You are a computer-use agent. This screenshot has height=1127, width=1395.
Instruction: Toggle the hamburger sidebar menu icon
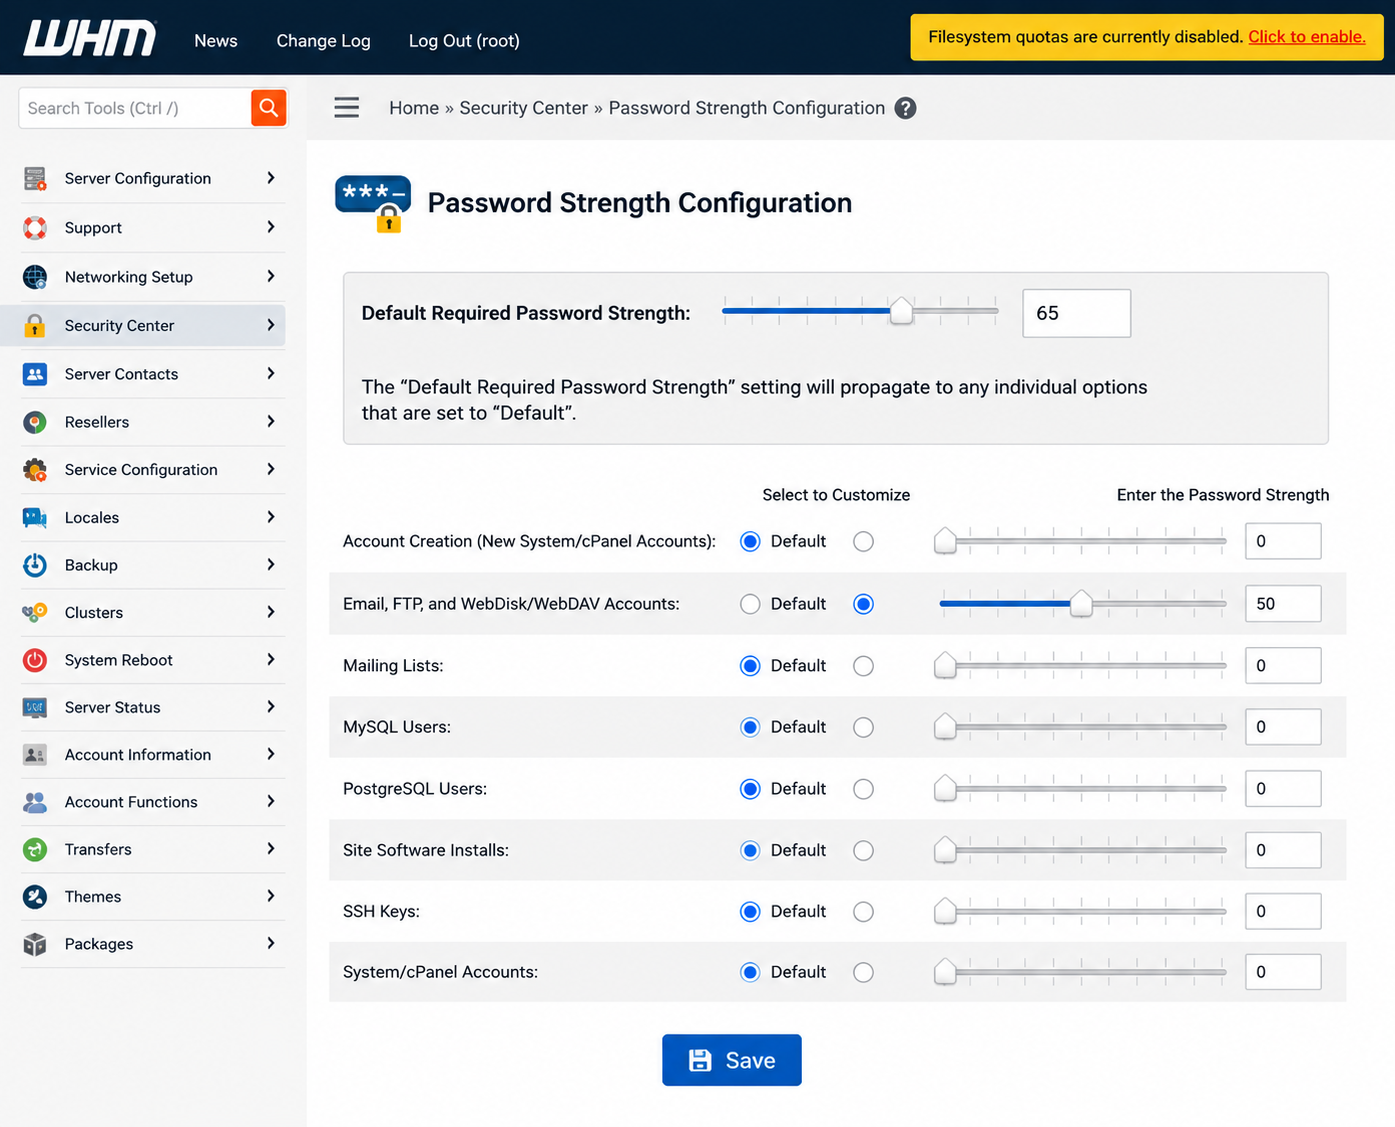point(346,107)
